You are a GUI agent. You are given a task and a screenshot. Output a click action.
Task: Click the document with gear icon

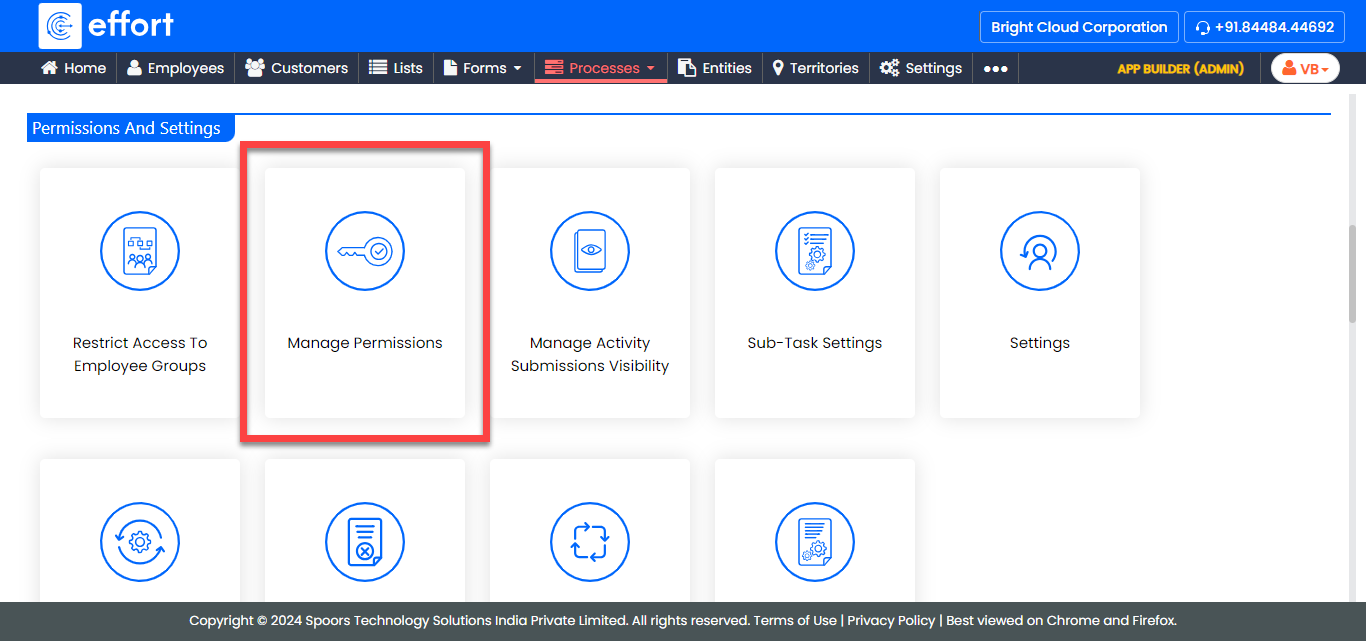coord(815,543)
